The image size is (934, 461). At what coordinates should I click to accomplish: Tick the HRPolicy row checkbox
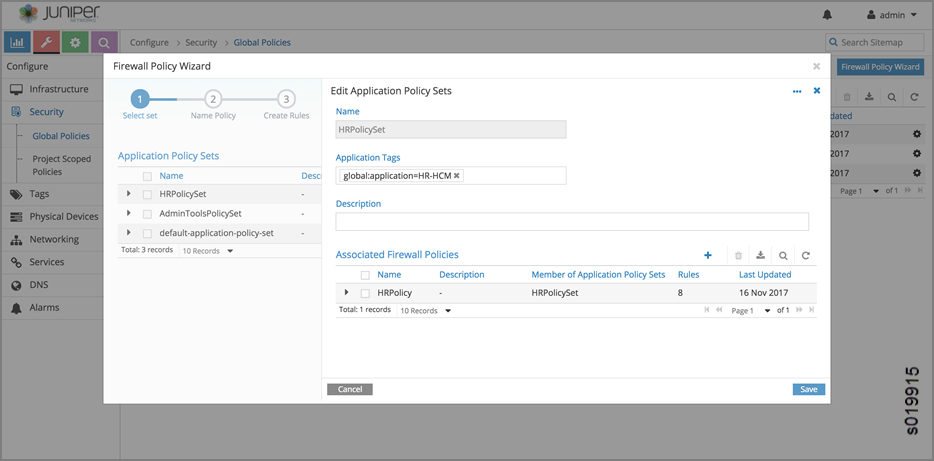(x=365, y=293)
